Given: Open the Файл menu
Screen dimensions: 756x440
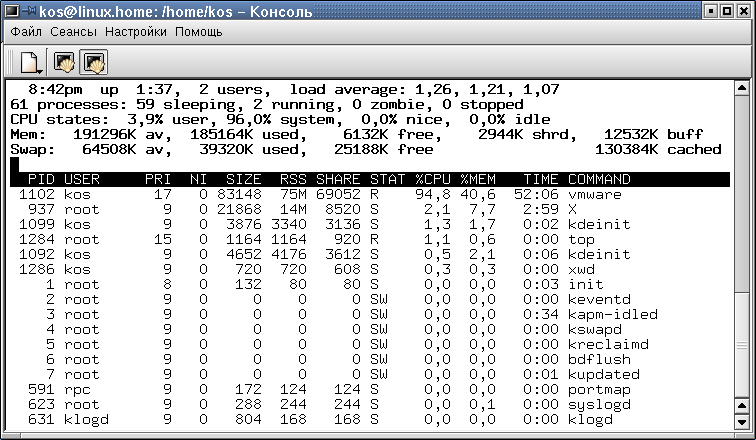Looking at the screenshot, I should click(x=27, y=32).
